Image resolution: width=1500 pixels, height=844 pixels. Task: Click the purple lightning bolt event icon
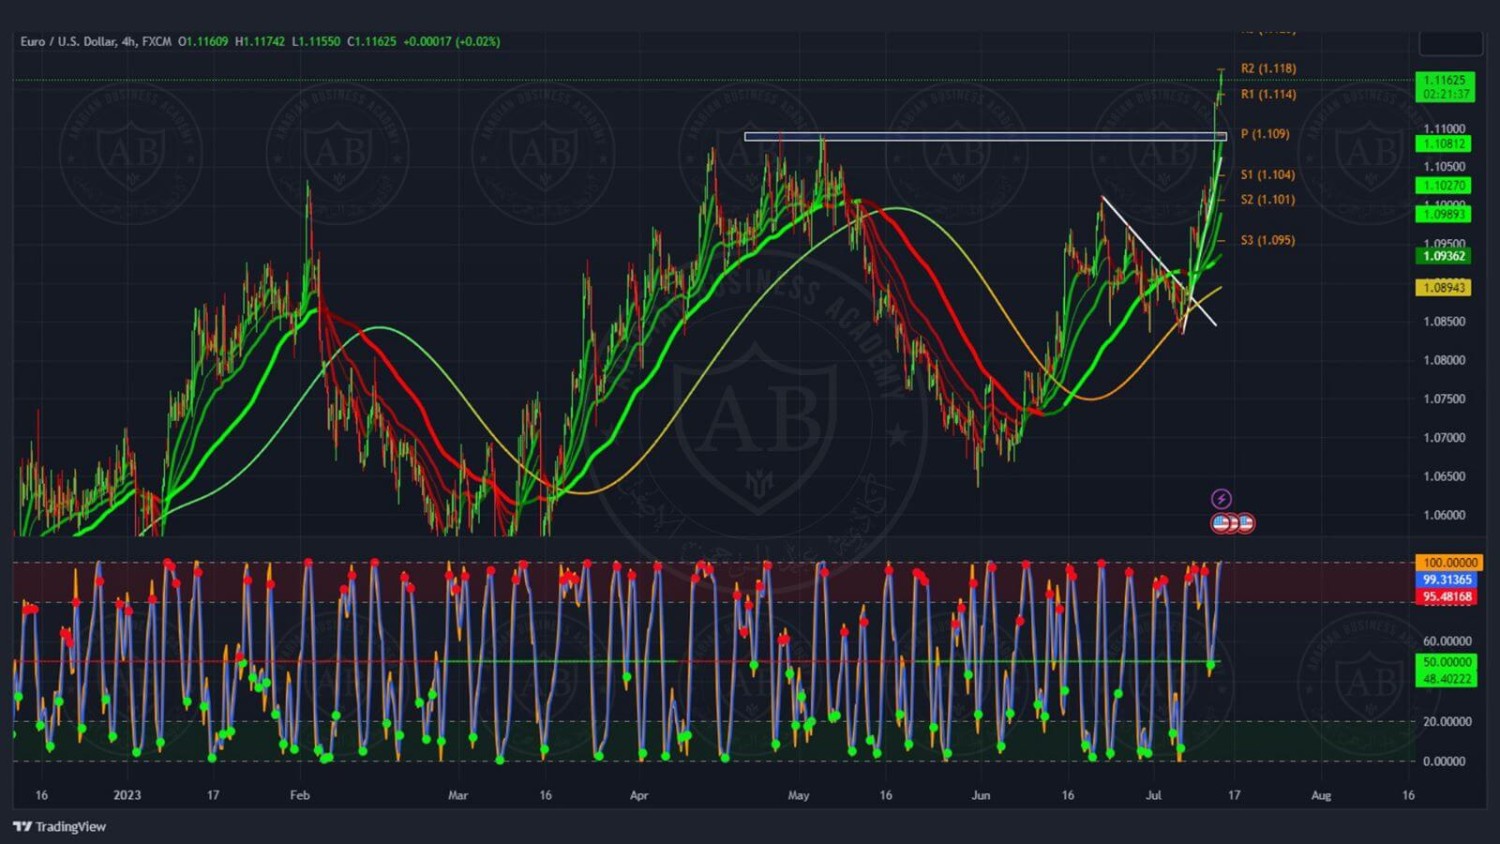pos(1221,499)
